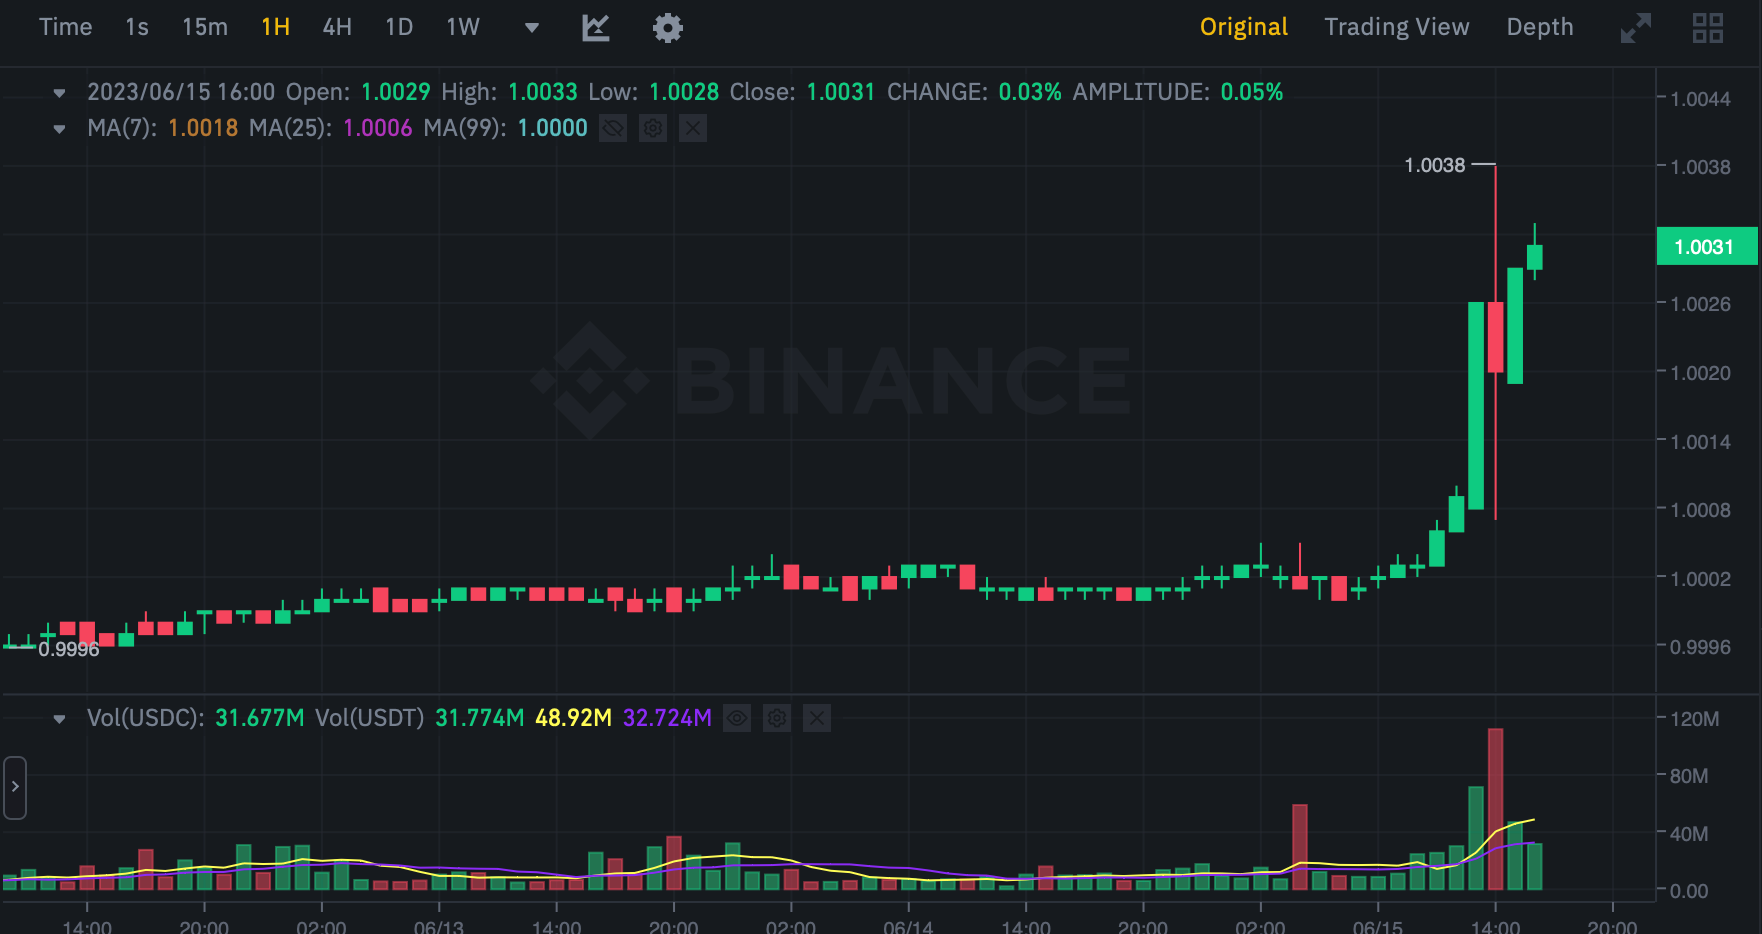
Task: Collapse the MA legend row arrow
Action: tap(60, 129)
